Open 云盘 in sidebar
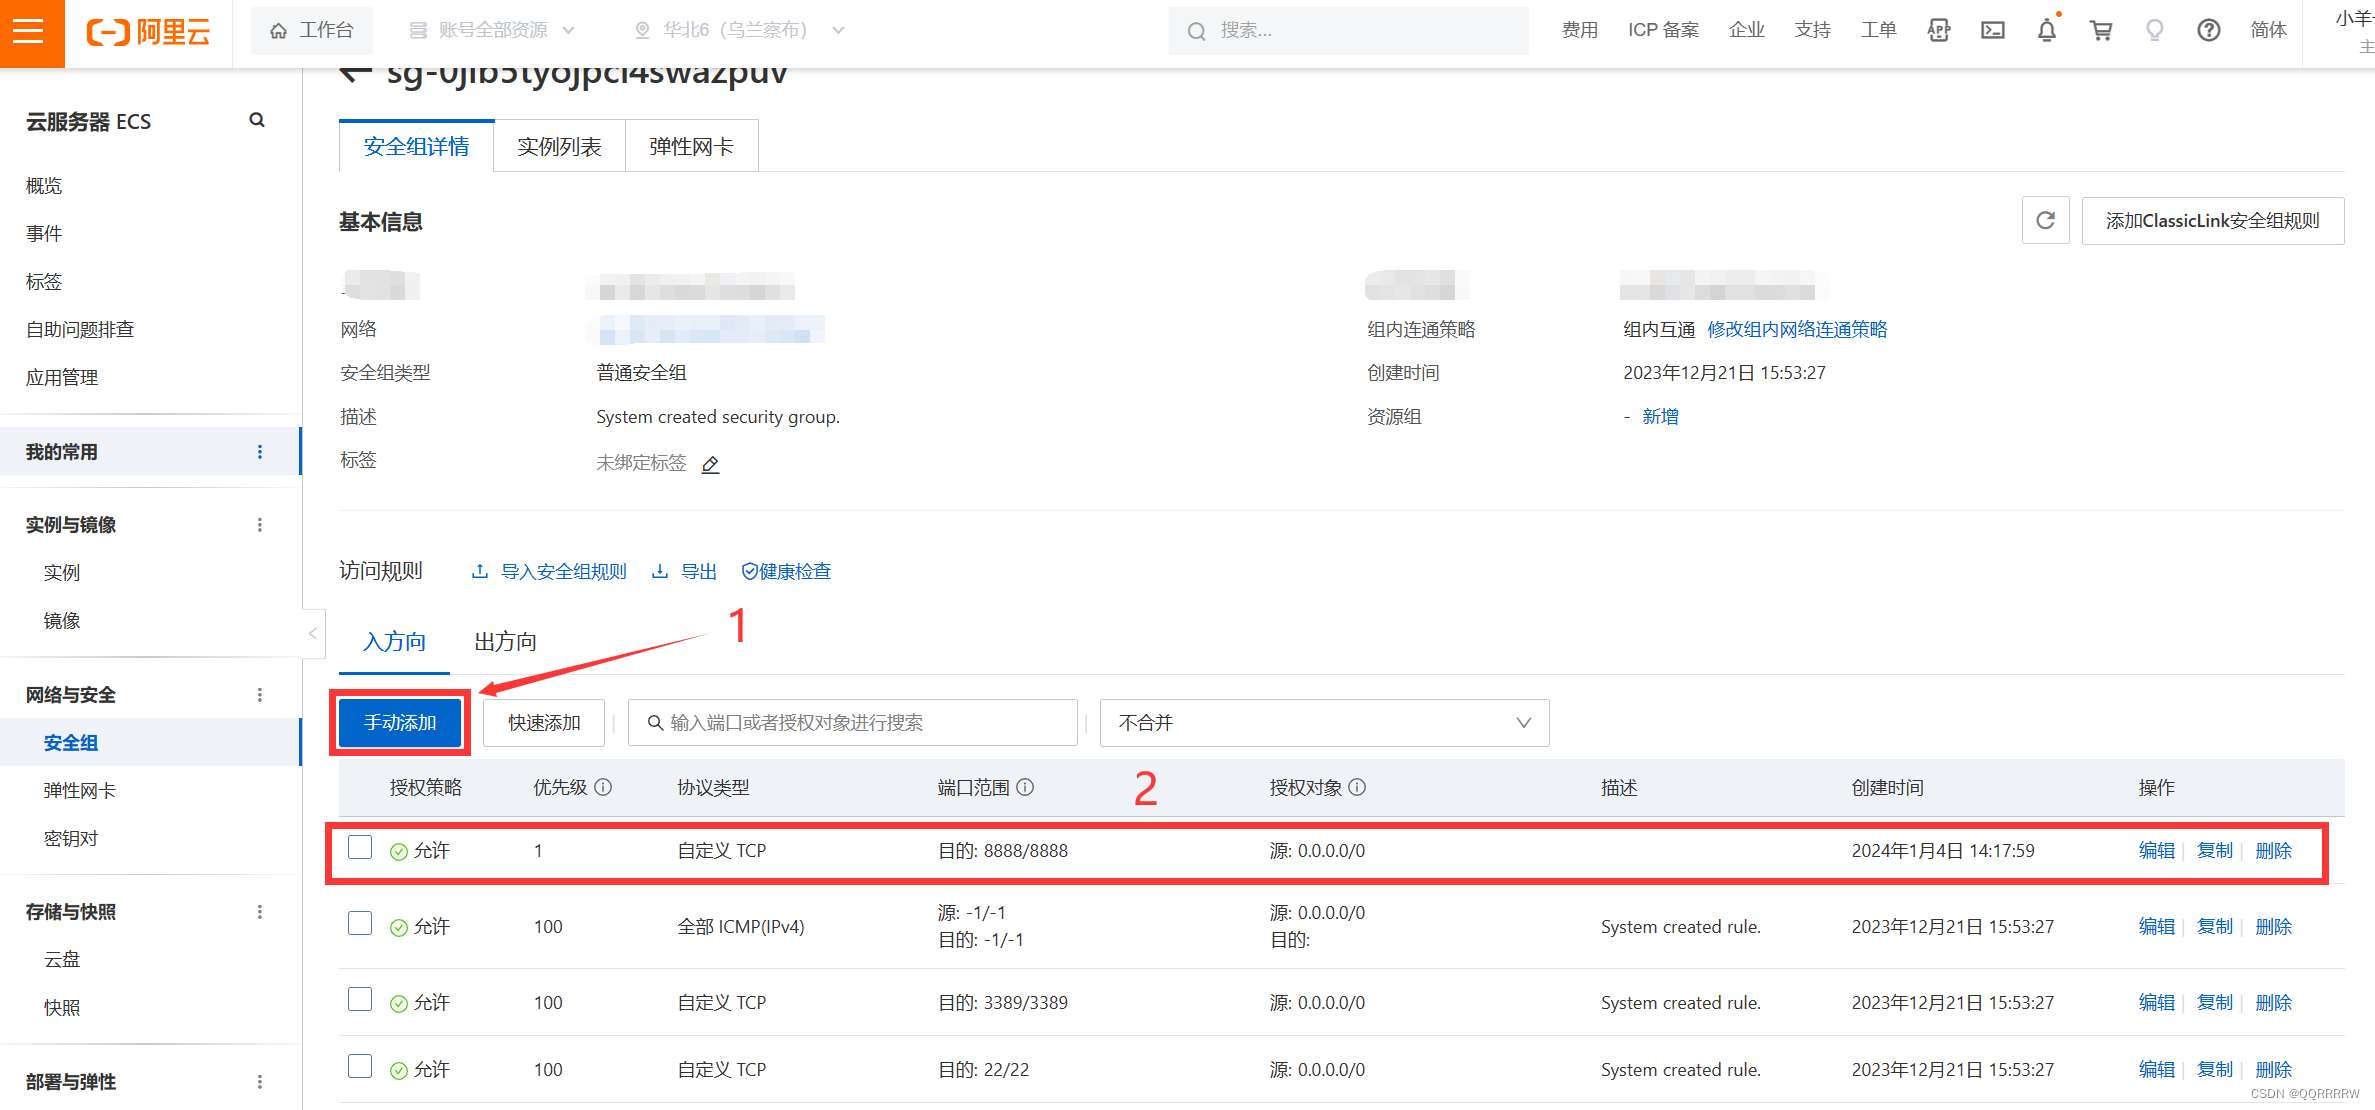 (62, 960)
